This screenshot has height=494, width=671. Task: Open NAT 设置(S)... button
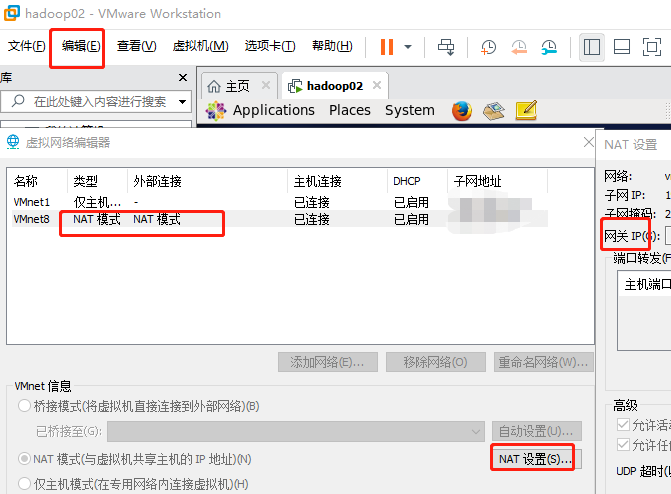[x=536, y=459]
